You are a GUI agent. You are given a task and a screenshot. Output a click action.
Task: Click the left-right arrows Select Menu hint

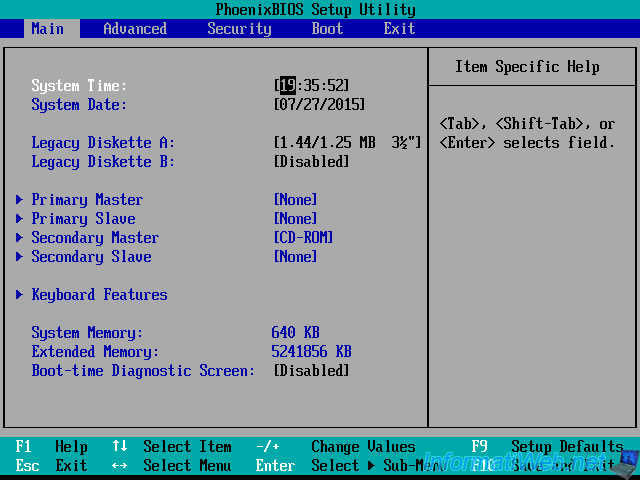(171, 465)
